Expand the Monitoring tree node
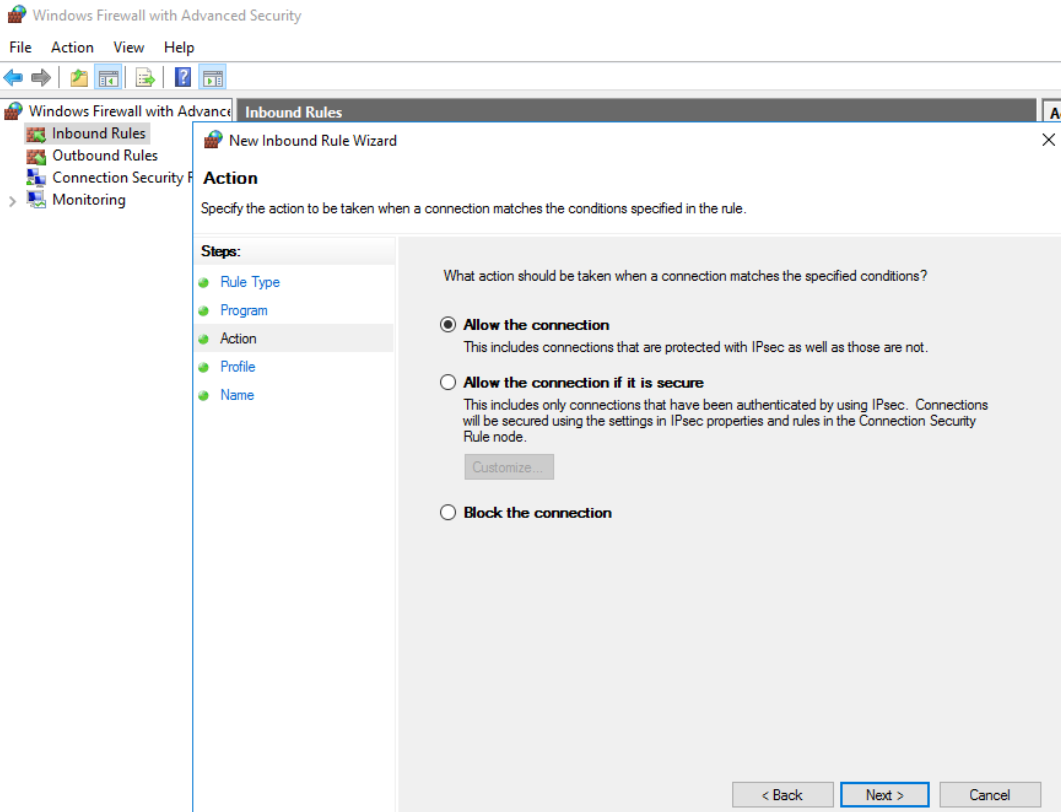Image resolution: width=1061 pixels, height=812 pixels. click(12, 201)
